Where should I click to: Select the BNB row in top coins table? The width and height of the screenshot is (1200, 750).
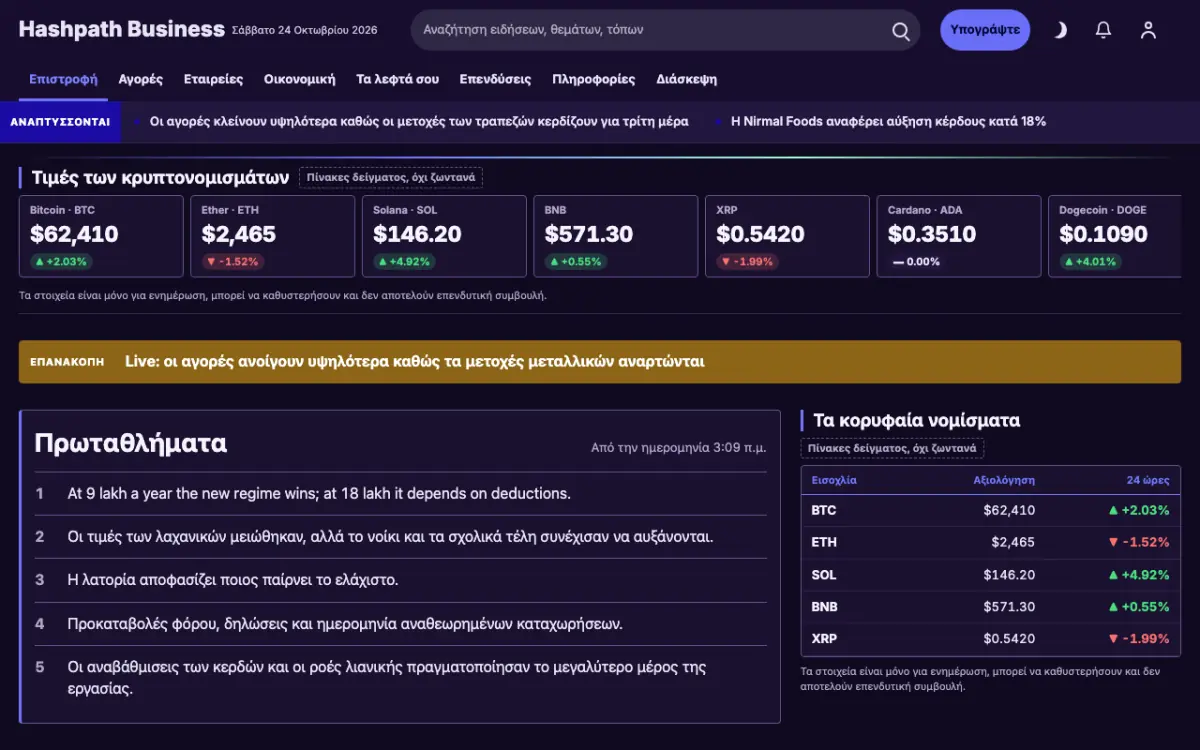click(991, 606)
